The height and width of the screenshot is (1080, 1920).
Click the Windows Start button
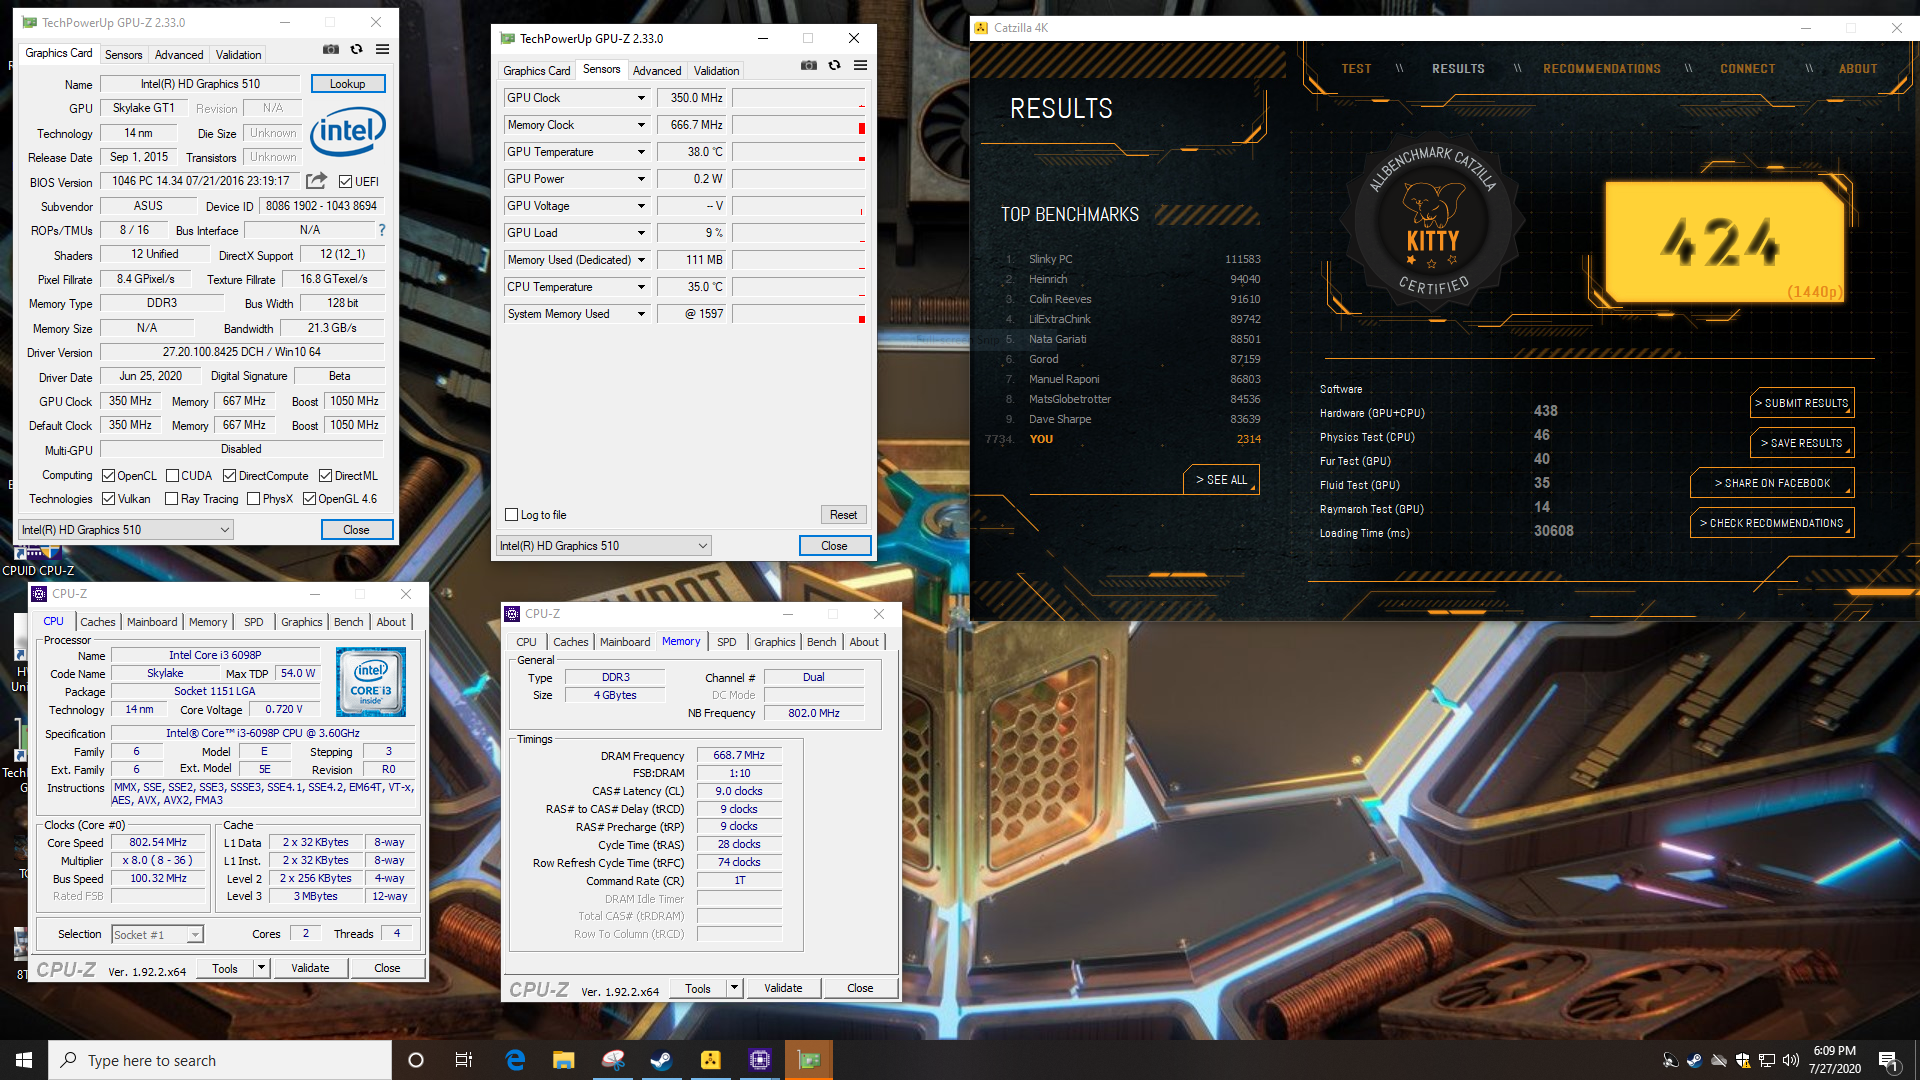point(24,1060)
